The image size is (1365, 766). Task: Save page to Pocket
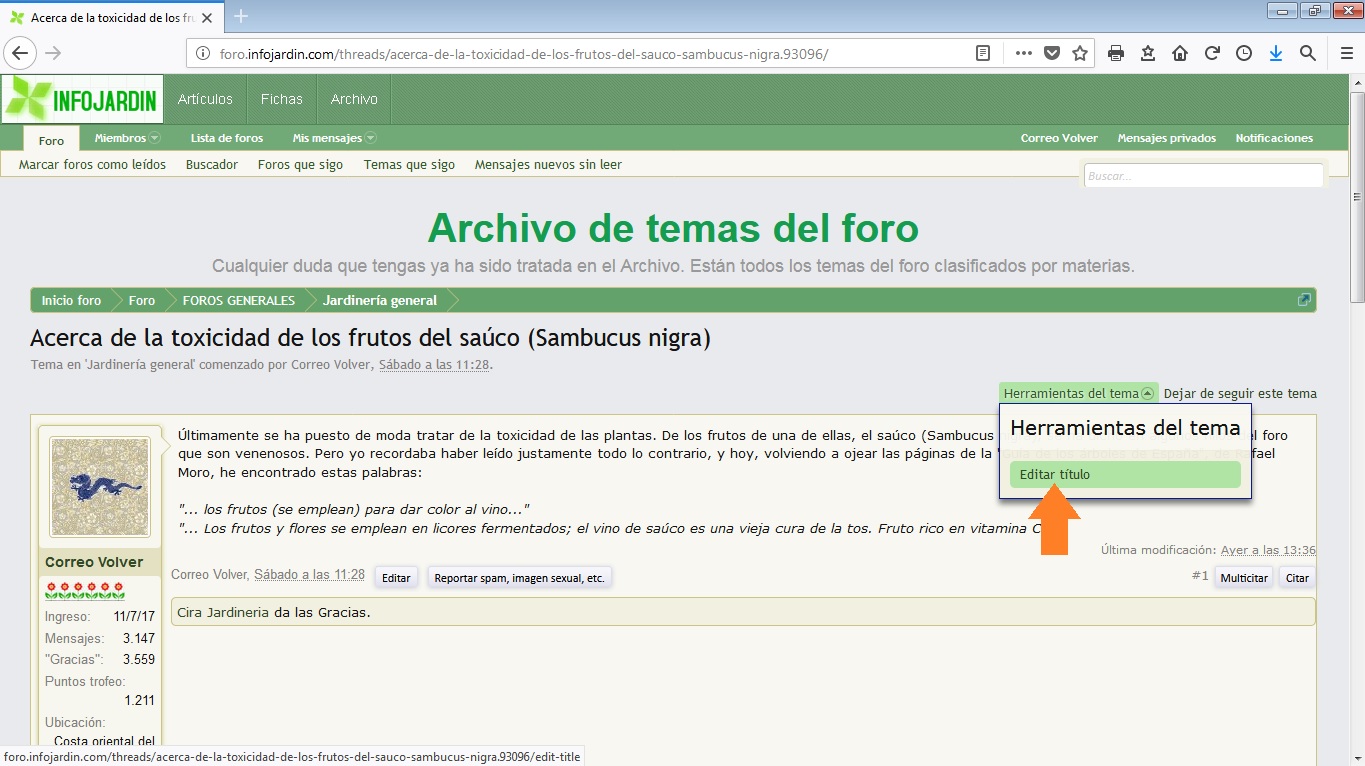1052,53
